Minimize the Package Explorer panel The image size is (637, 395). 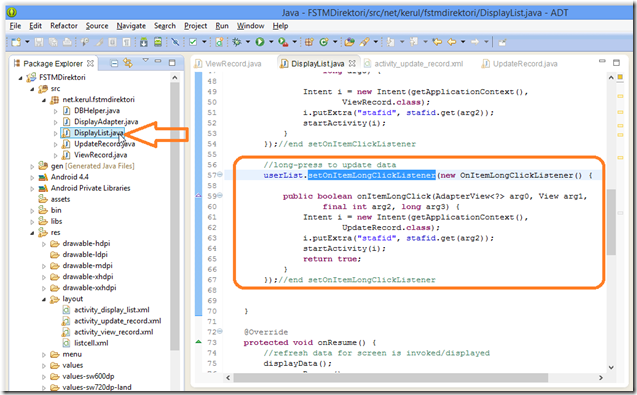click(158, 61)
